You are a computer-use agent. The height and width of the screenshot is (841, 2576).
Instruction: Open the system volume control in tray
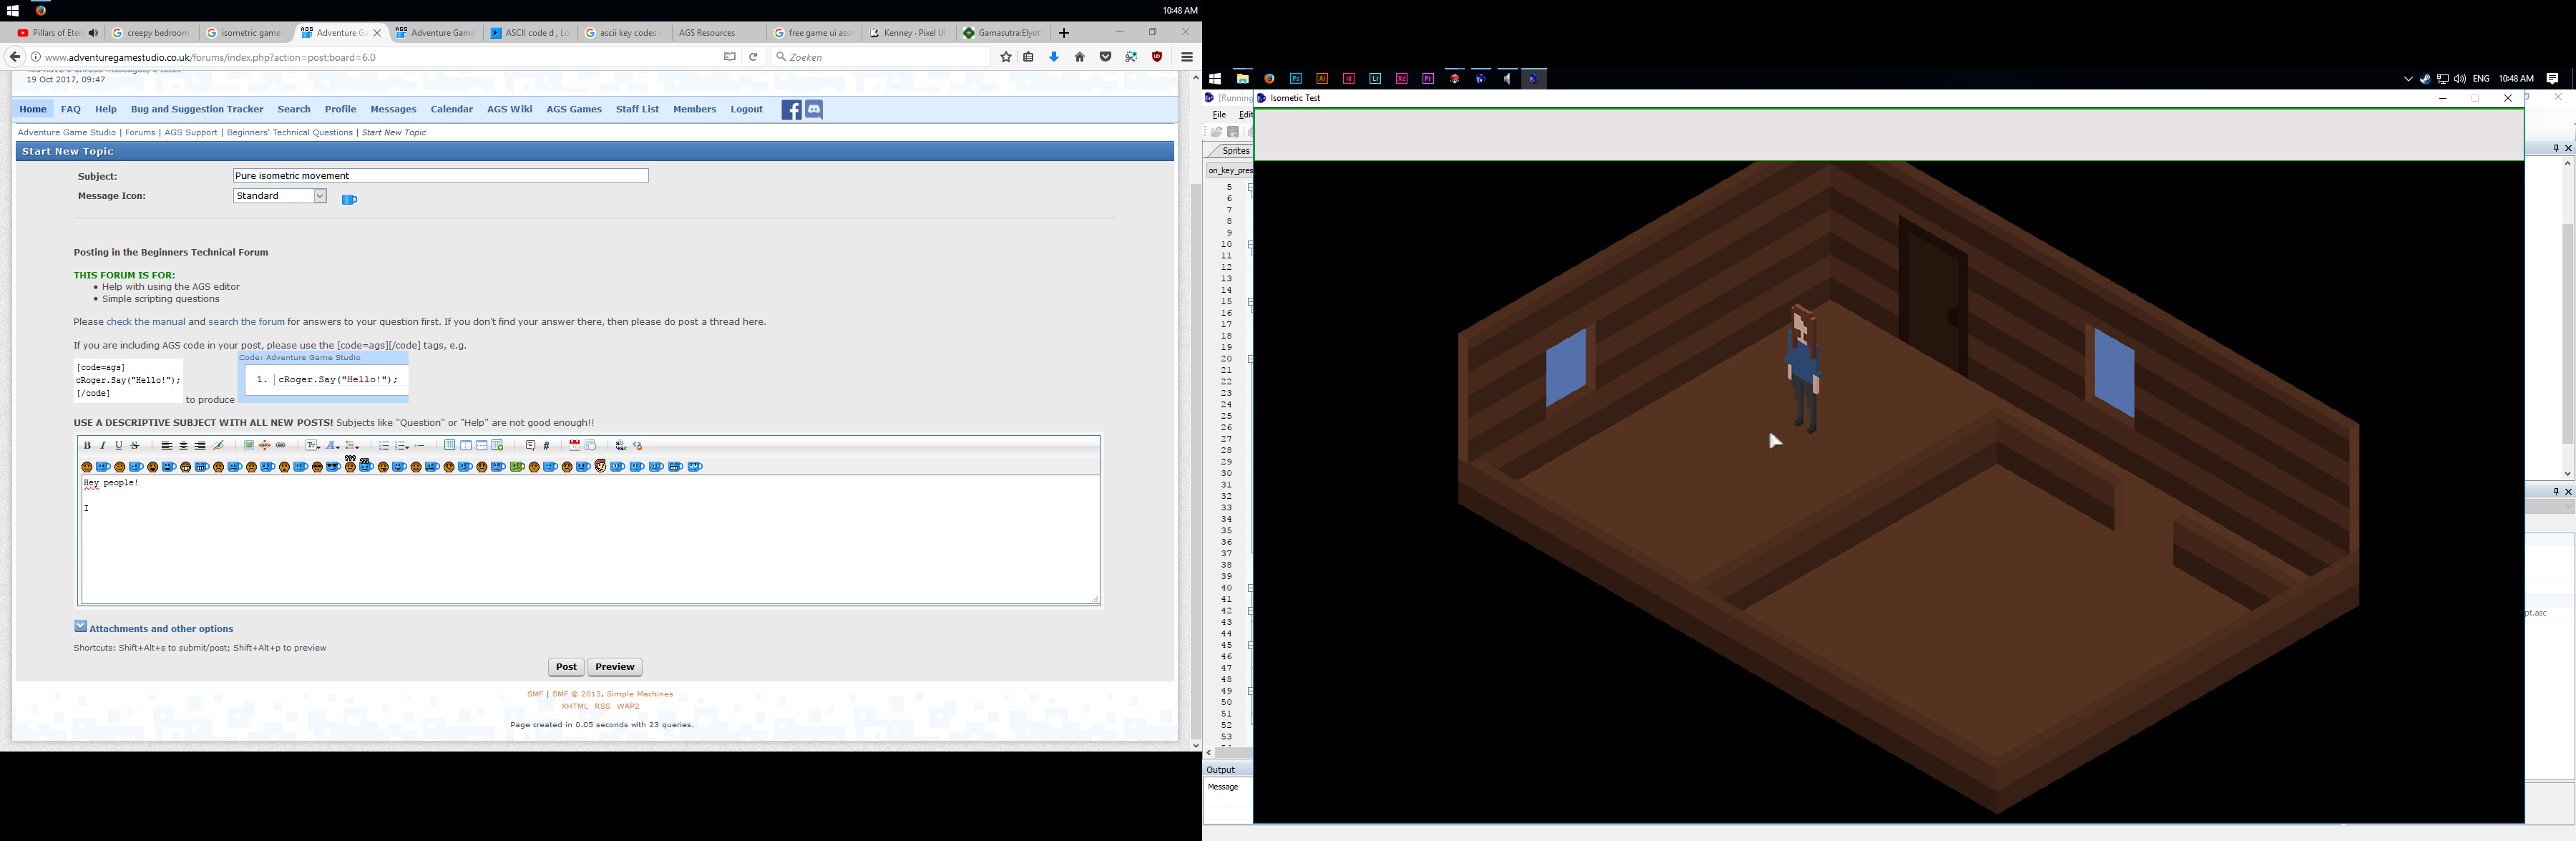pos(2460,79)
